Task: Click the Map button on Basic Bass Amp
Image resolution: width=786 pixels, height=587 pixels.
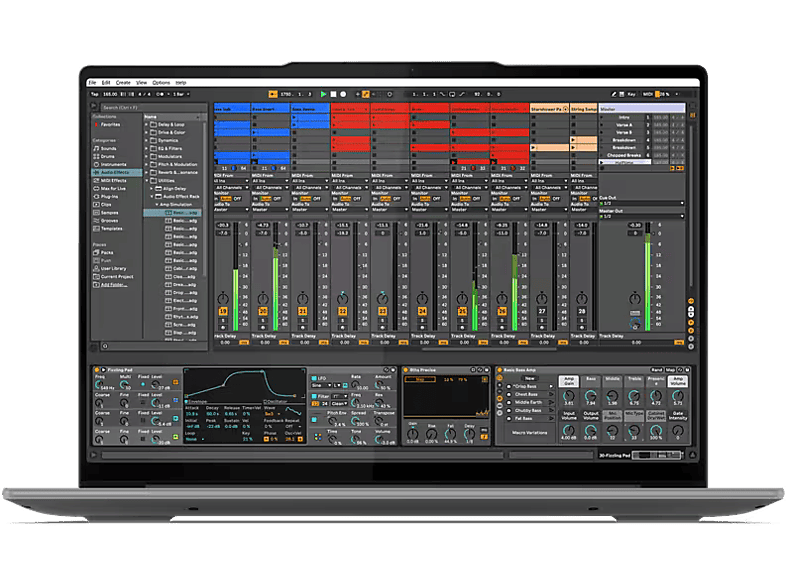Action: coord(670,370)
